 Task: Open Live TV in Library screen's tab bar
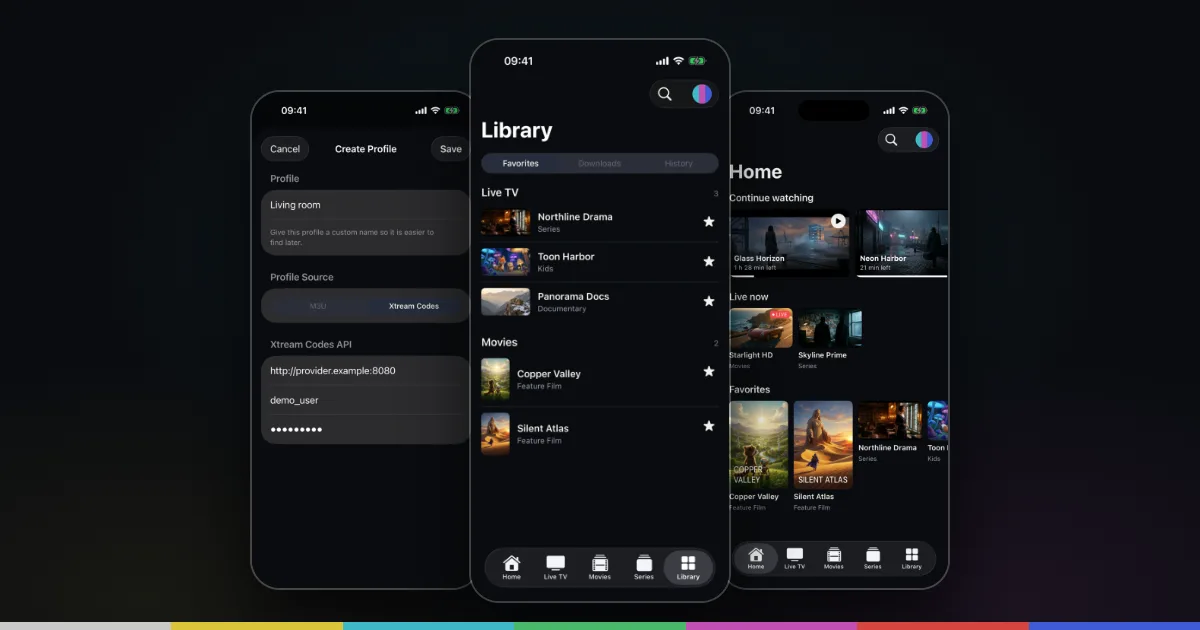pyautogui.click(x=555, y=567)
